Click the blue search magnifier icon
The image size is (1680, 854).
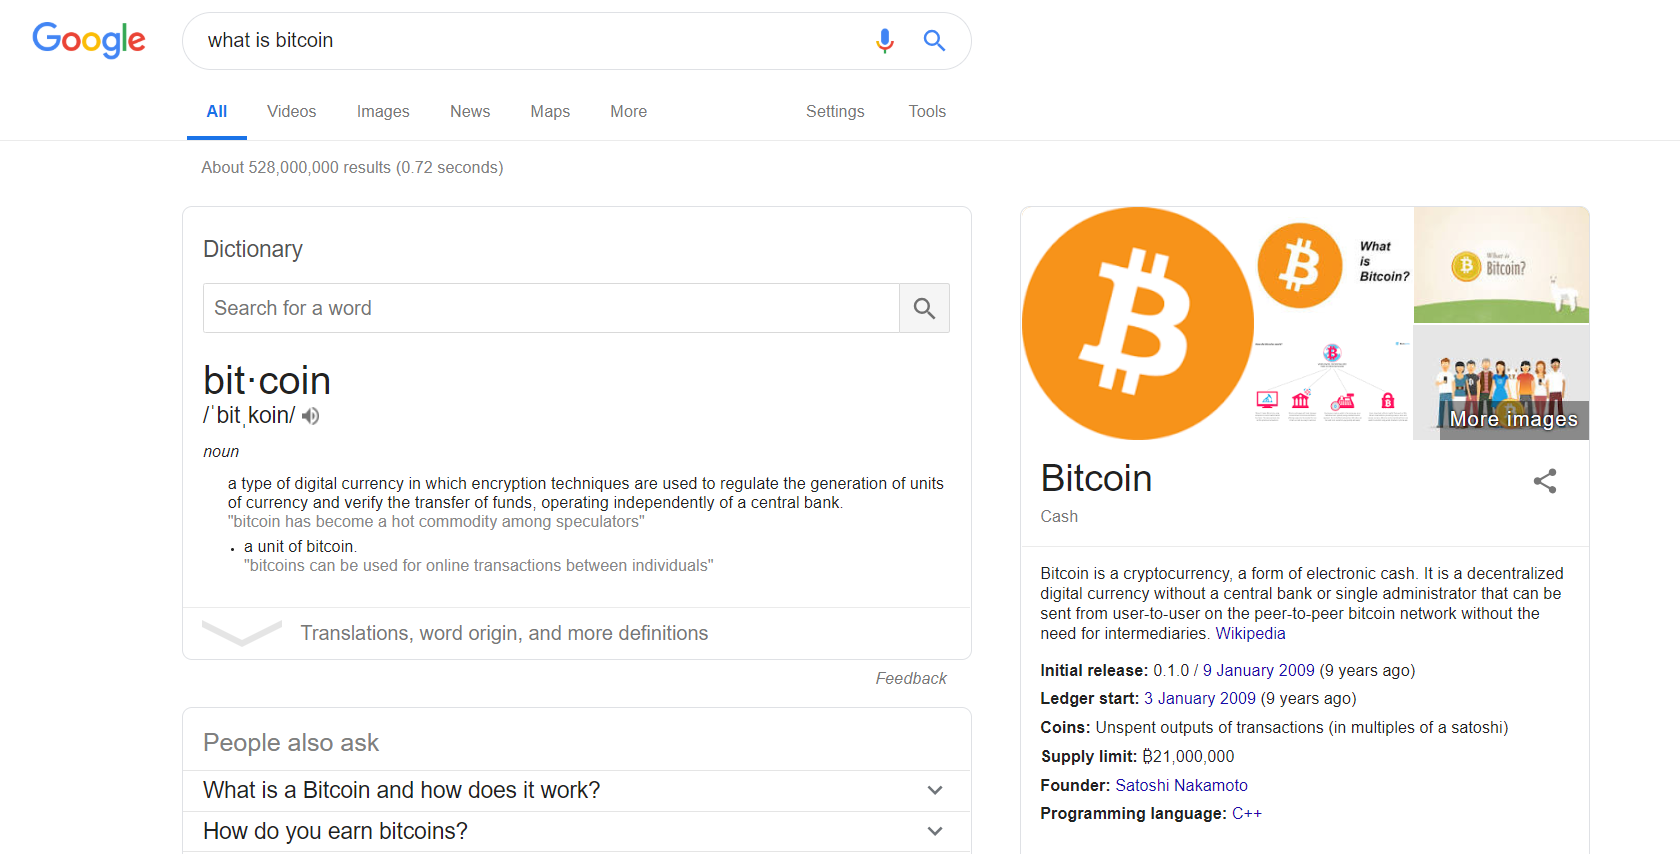[934, 41]
